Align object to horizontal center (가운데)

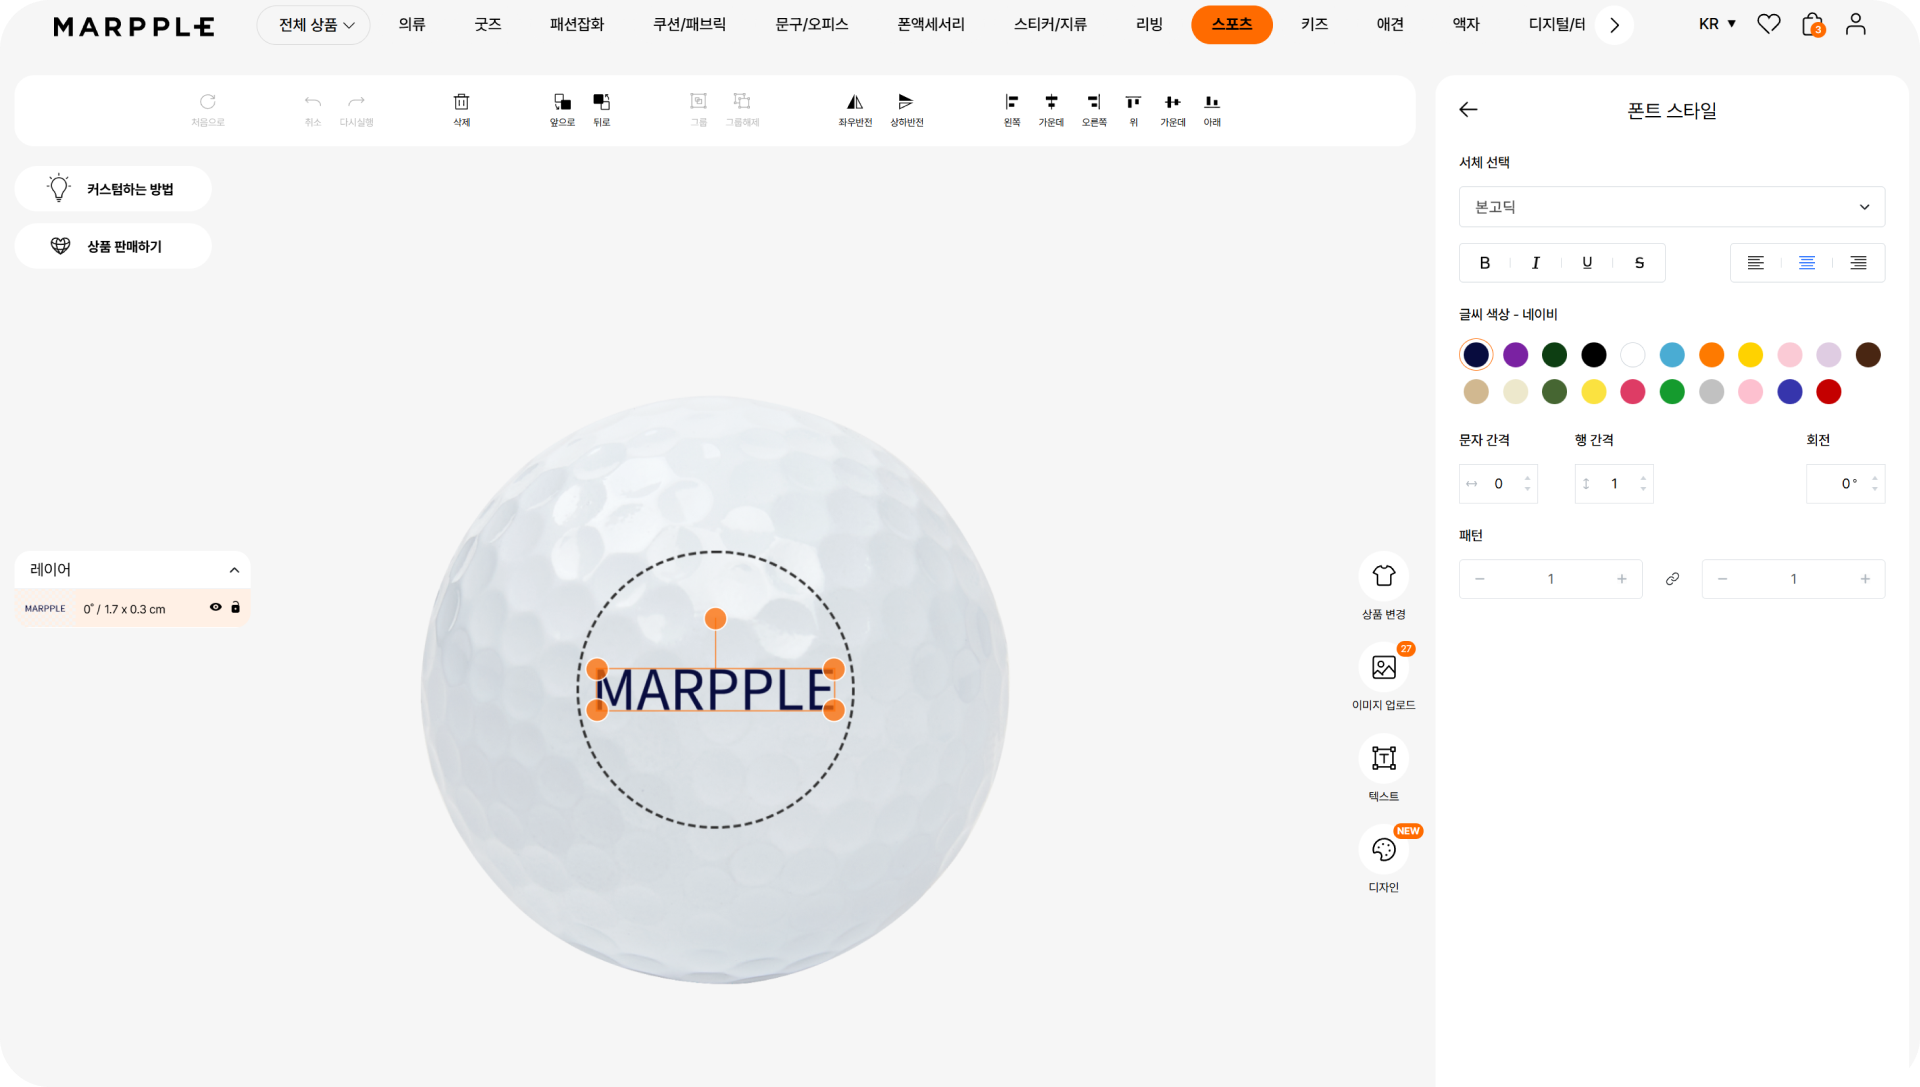point(1051,103)
